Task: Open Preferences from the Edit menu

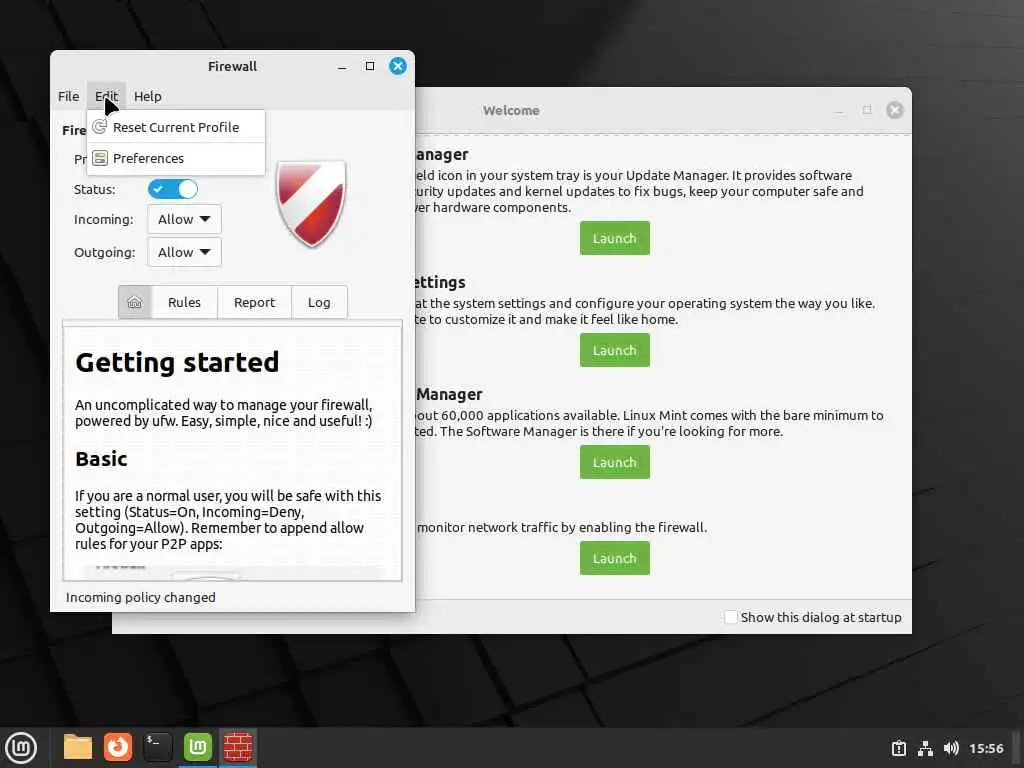Action: (176, 158)
